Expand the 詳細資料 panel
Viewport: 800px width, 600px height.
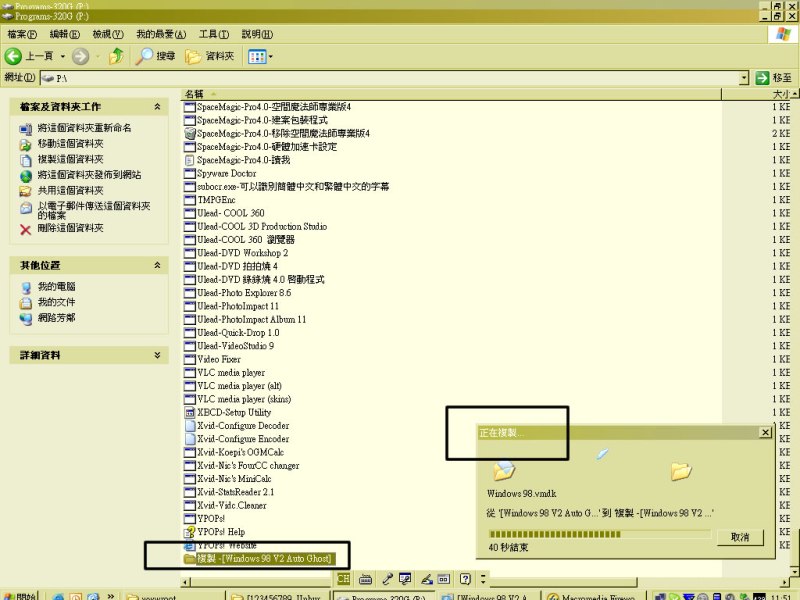point(157,355)
